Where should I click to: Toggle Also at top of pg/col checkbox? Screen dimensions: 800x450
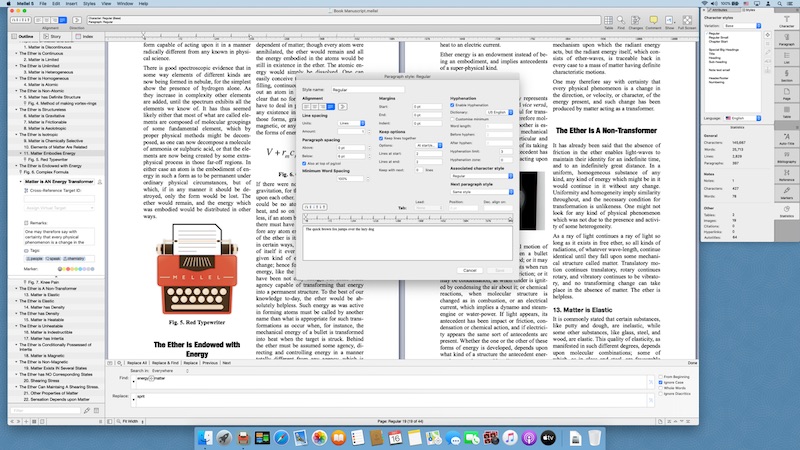tap(304, 164)
